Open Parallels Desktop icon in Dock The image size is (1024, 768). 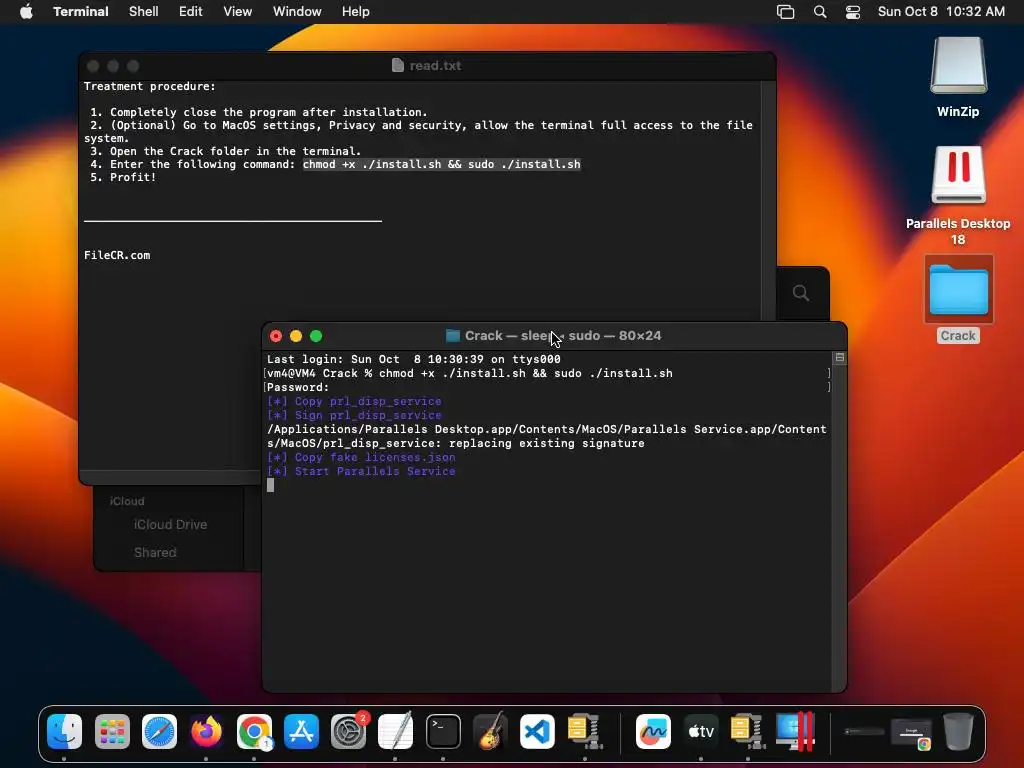point(795,731)
